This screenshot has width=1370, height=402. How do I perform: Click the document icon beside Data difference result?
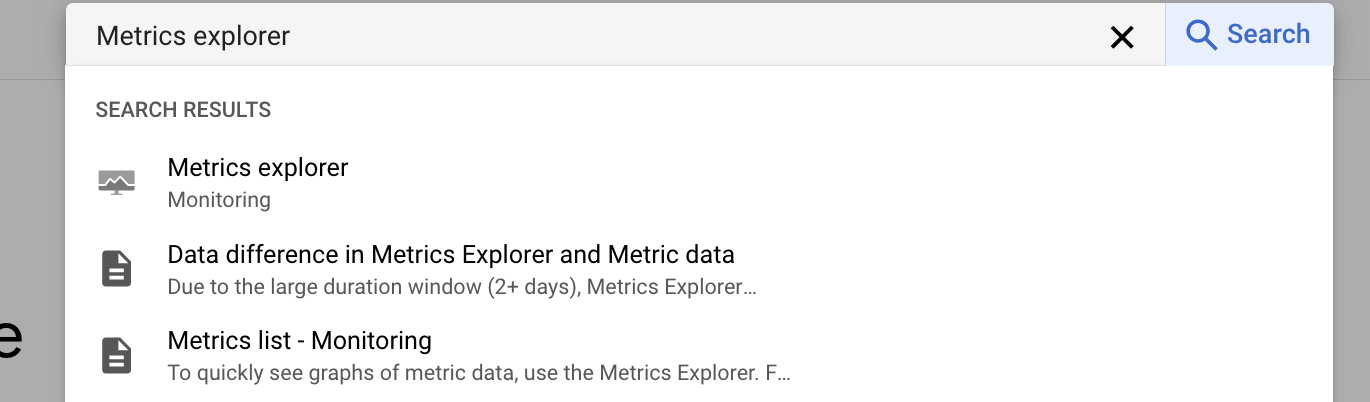pos(116,270)
